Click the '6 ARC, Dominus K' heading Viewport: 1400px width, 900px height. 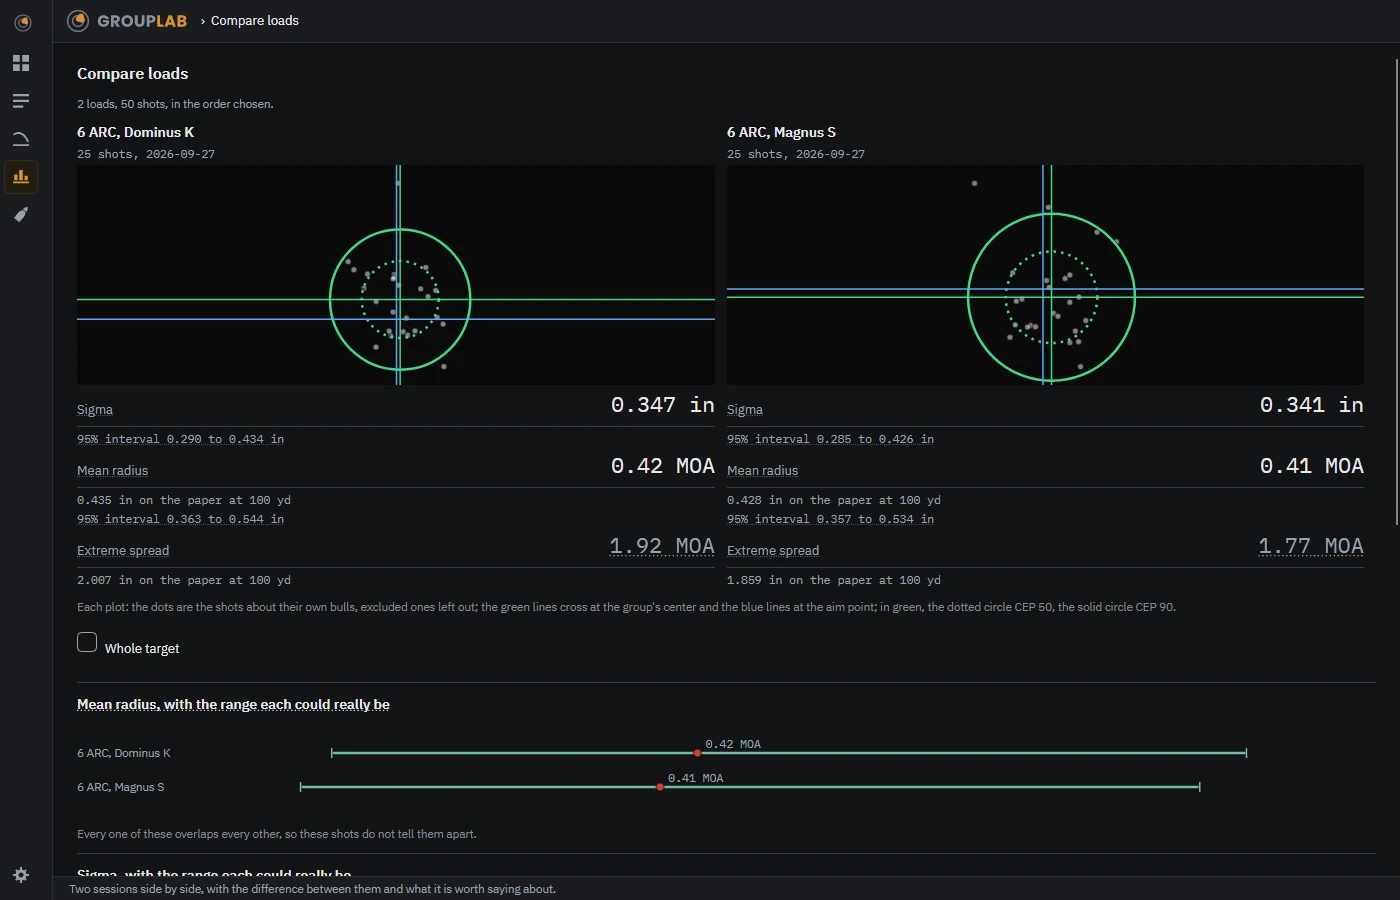[x=135, y=132]
